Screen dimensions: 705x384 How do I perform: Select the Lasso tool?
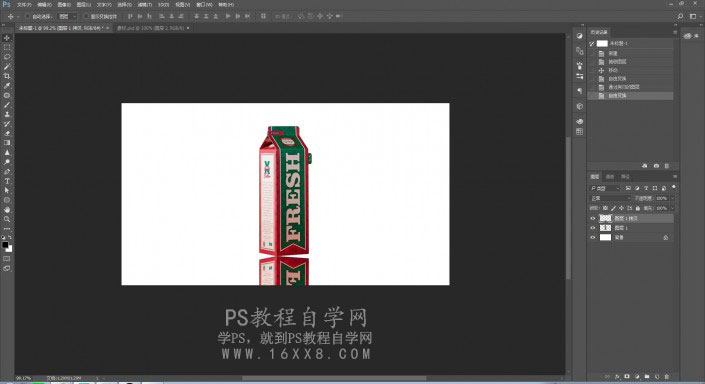point(7,57)
